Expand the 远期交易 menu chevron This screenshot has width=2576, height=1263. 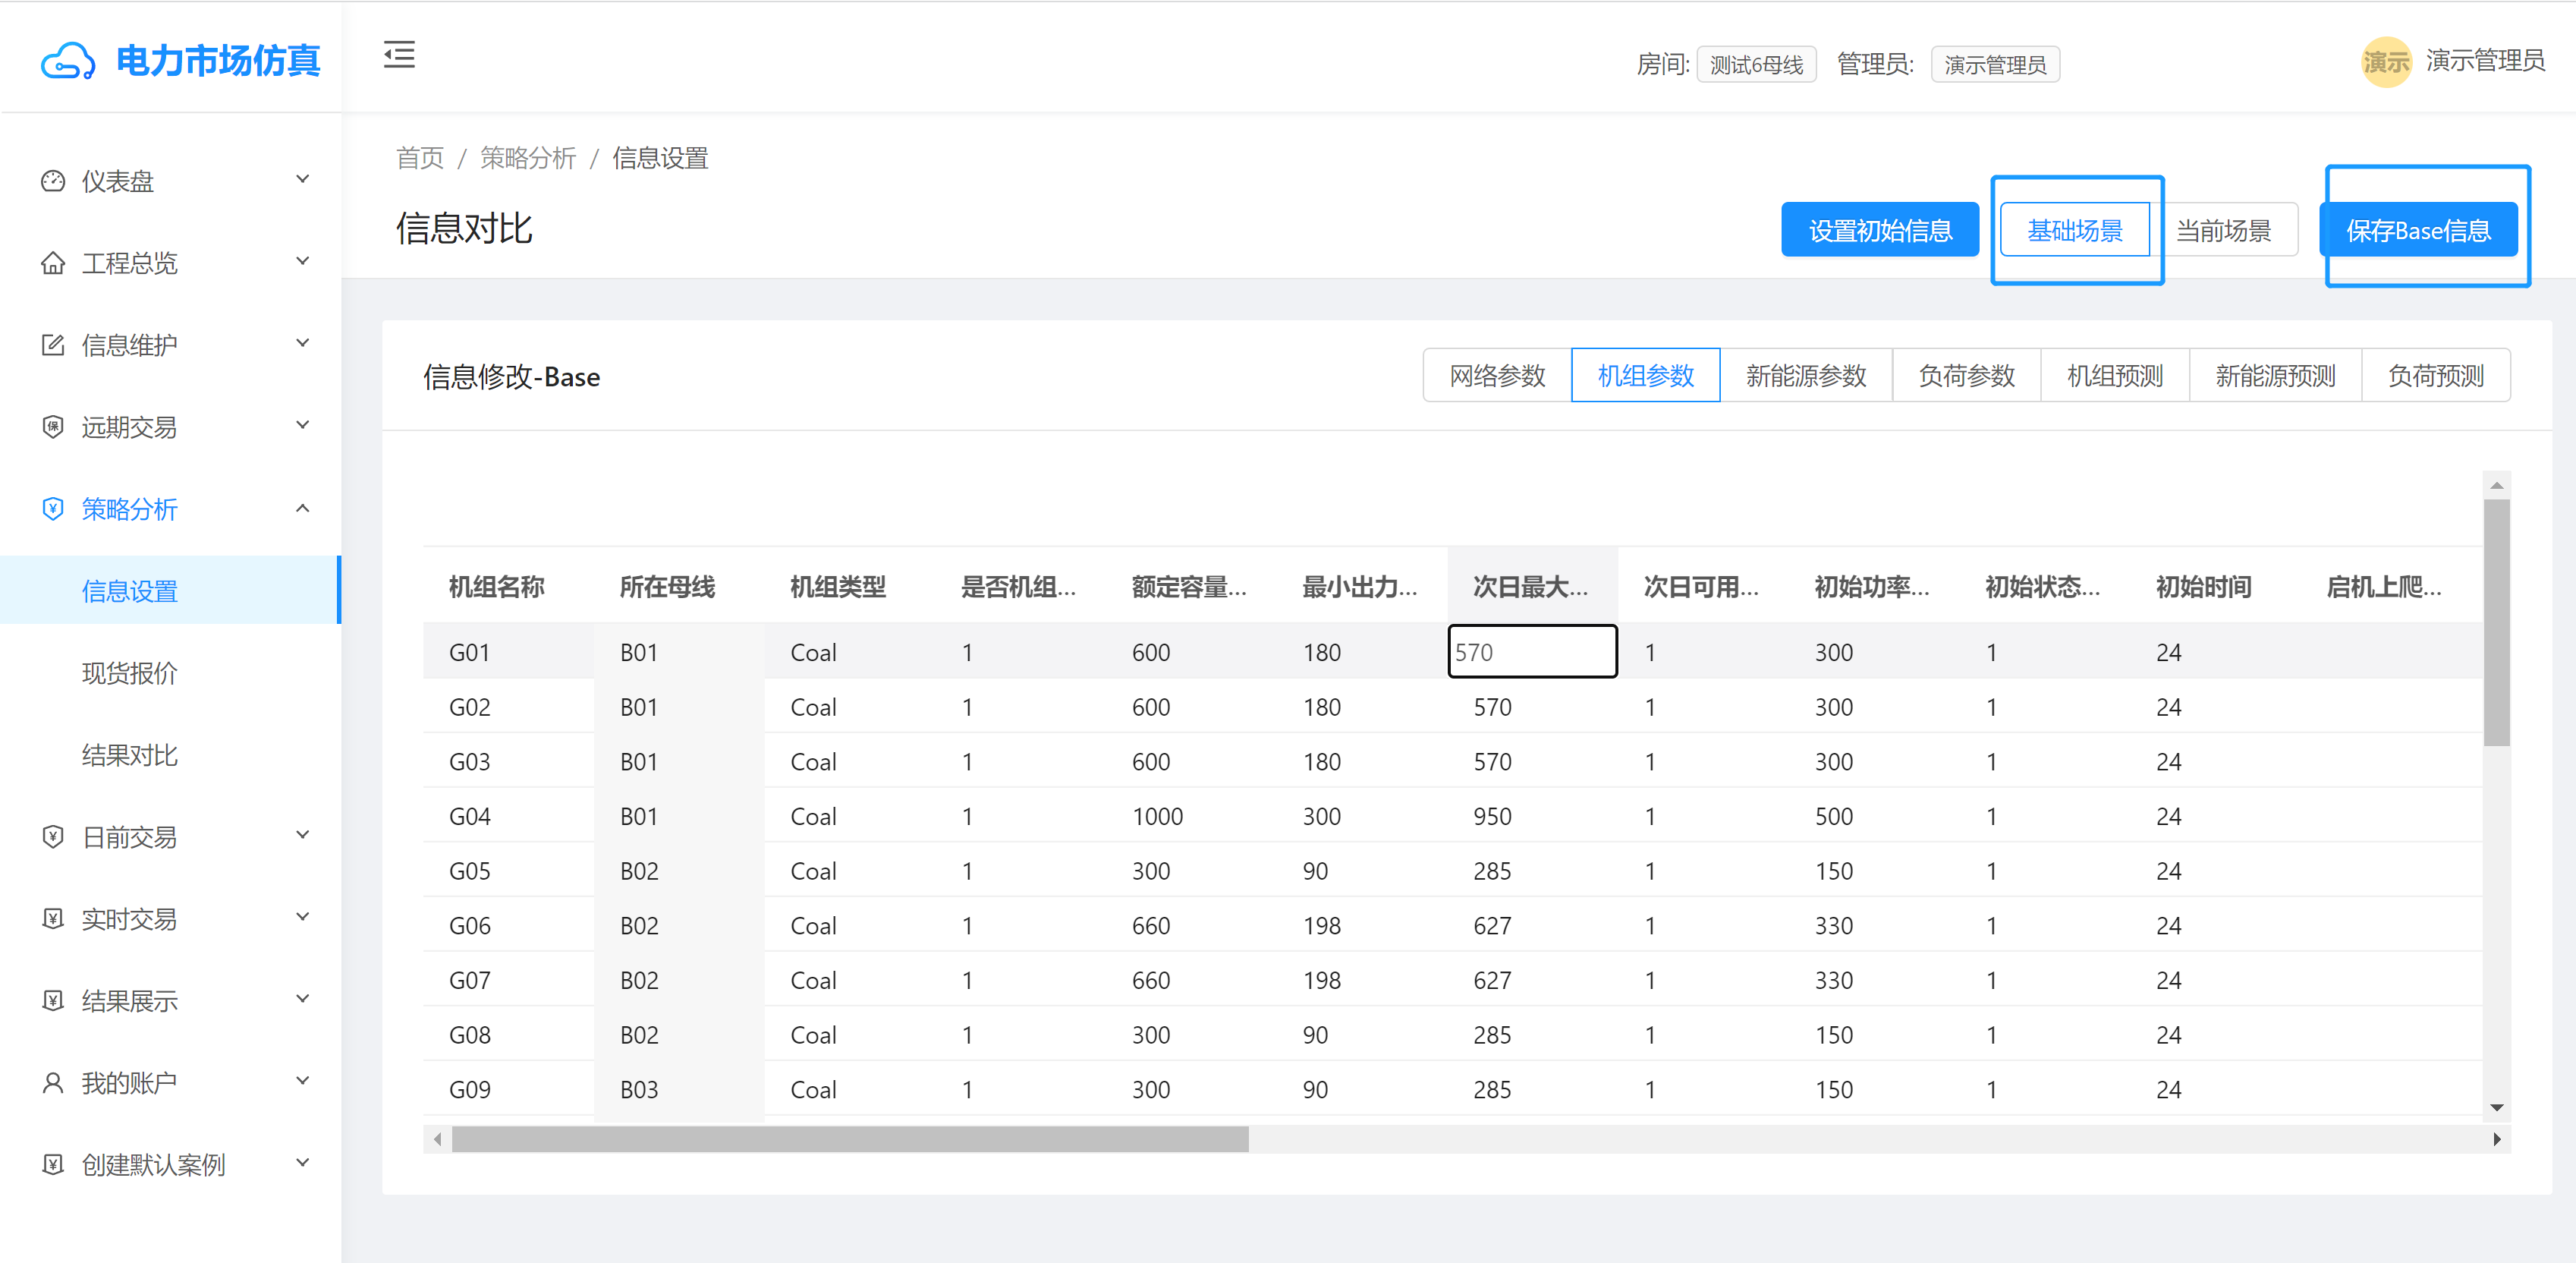pos(303,426)
